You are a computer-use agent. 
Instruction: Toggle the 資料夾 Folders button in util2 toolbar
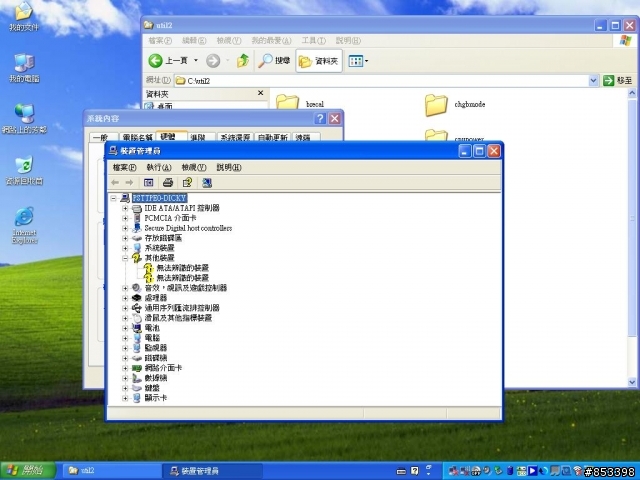pos(319,61)
